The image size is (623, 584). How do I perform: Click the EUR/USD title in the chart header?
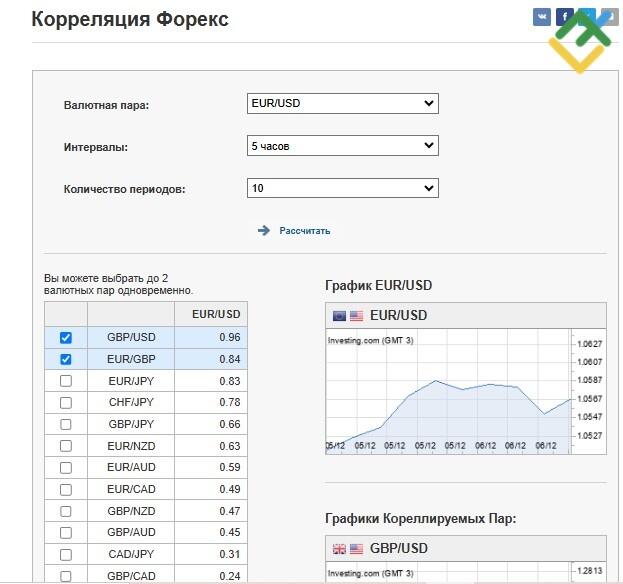399,315
